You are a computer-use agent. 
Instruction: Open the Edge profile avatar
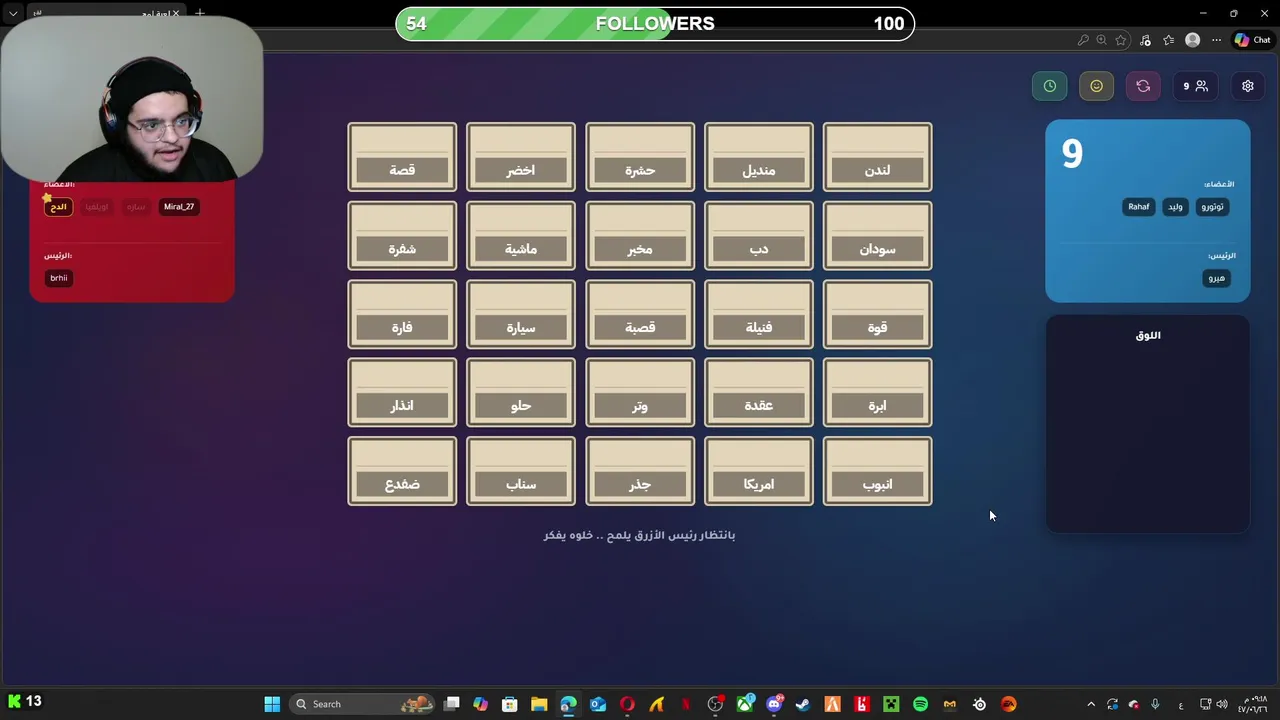tap(1192, 40)
